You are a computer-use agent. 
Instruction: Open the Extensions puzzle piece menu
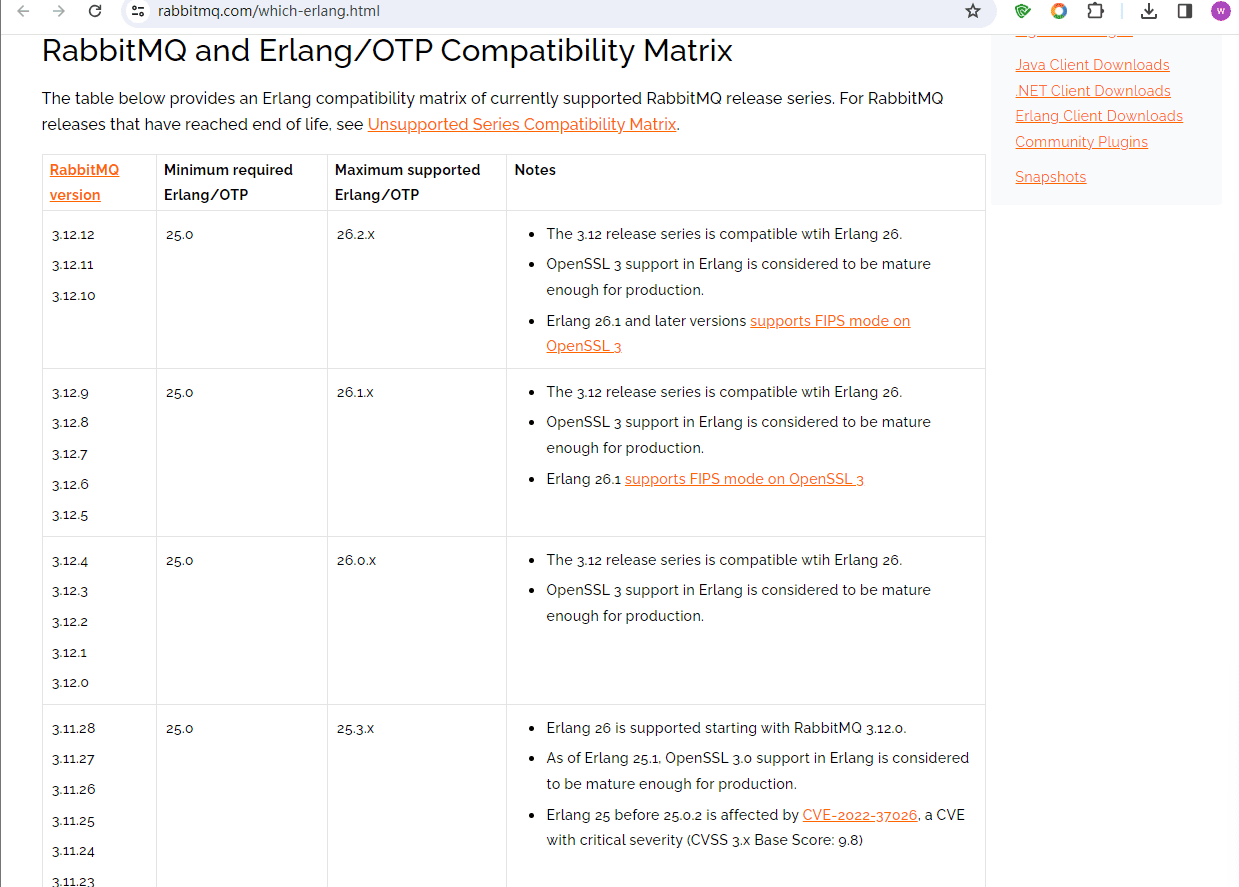tap(1096, 11)
